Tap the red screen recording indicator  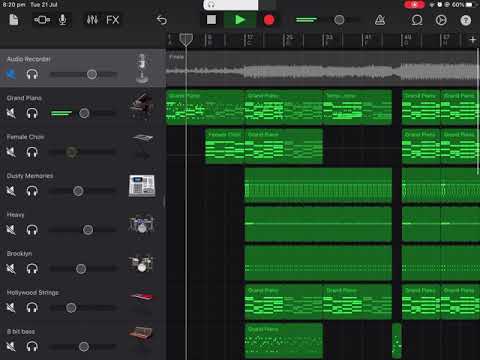(x=414, y=5)
